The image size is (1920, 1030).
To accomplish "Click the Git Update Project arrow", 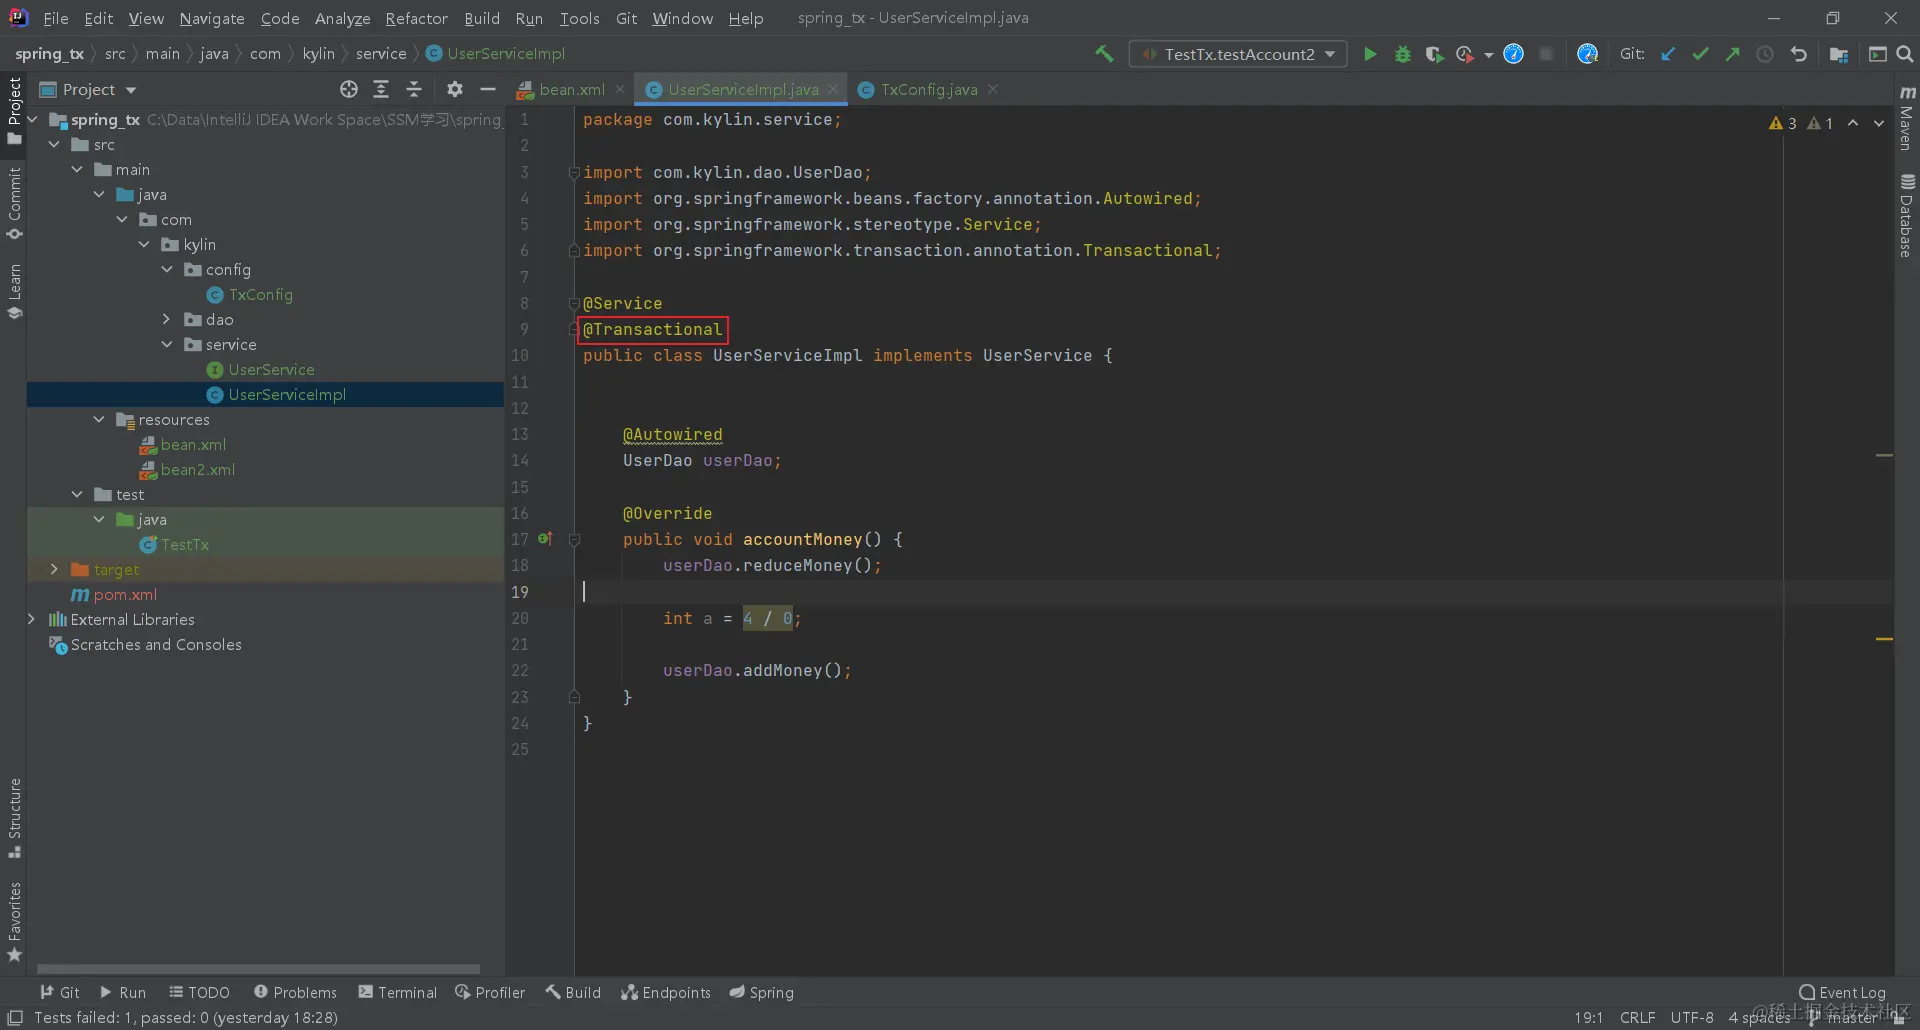I will click(1668, 54).
